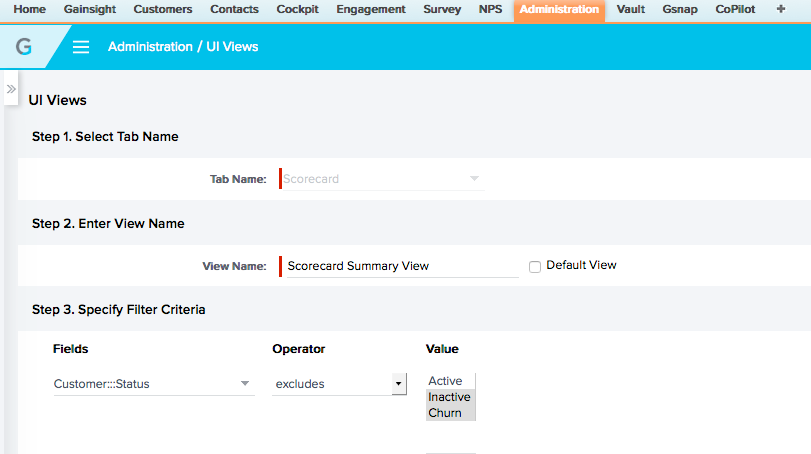Screen dimensions: 811x454
Task: Expand the collapsed left sidebar panel
Action: 11,89
